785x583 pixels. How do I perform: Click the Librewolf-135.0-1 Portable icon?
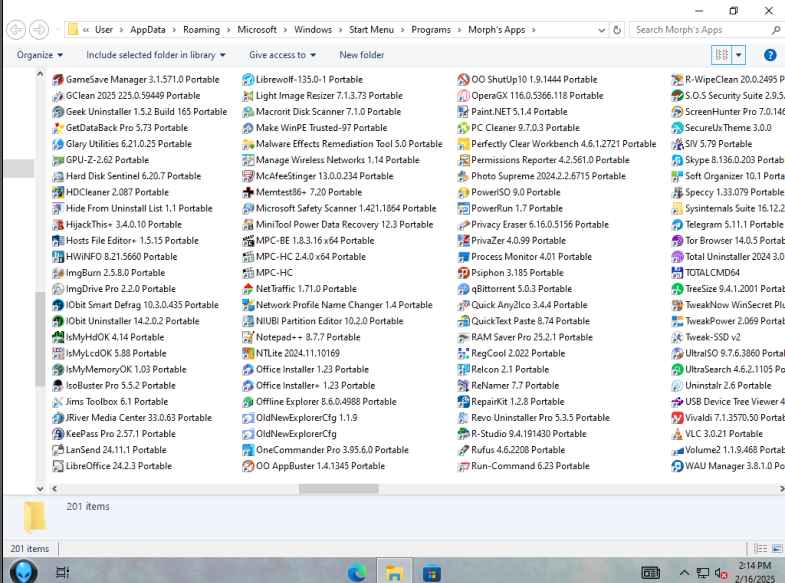248,80
